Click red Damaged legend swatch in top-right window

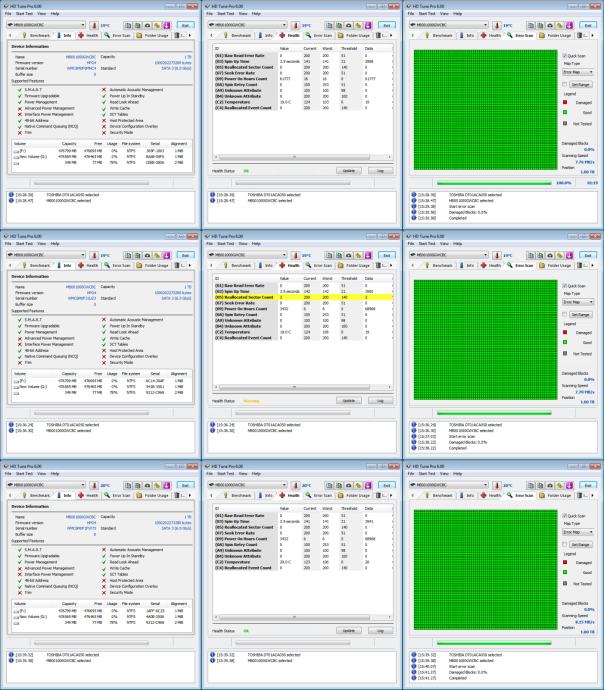pos(565,102)
